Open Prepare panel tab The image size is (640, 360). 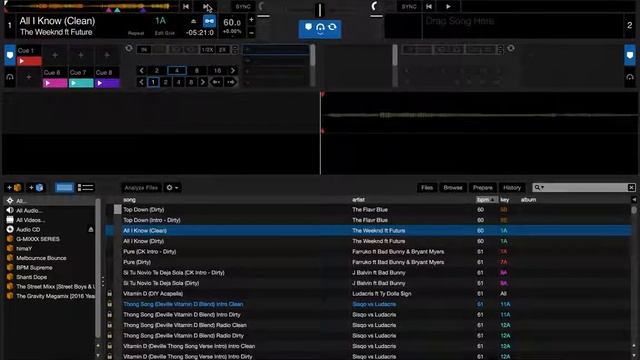click(482, 188)
